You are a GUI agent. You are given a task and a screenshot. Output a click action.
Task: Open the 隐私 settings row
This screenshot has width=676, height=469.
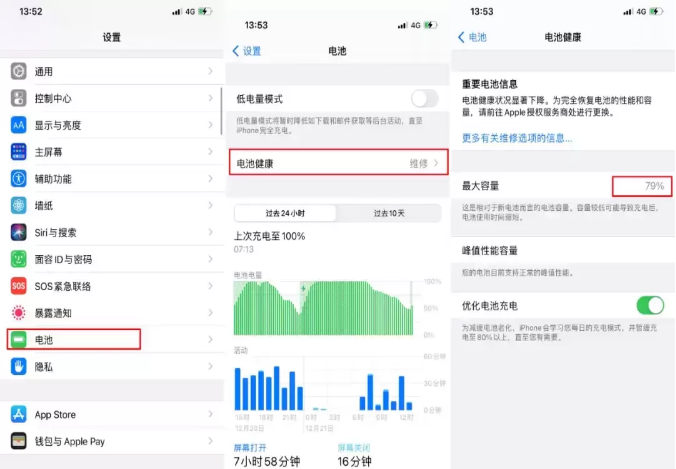pyautogui.click(x=112, y=366)
